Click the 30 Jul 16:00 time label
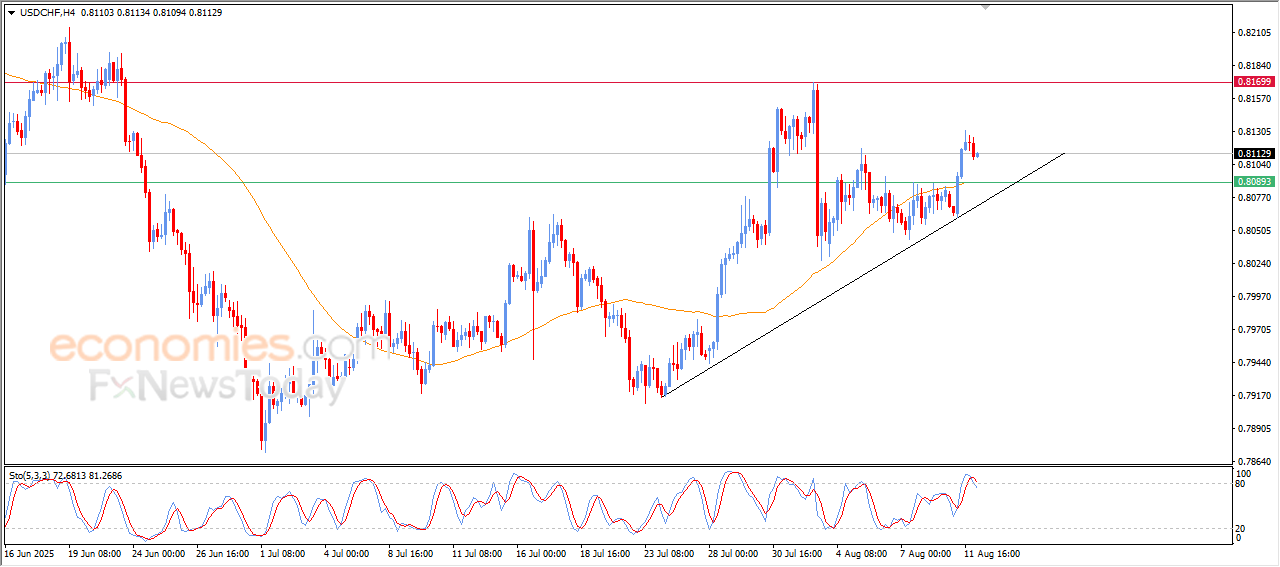This screenshot has width=1280, height=567. 798,553
